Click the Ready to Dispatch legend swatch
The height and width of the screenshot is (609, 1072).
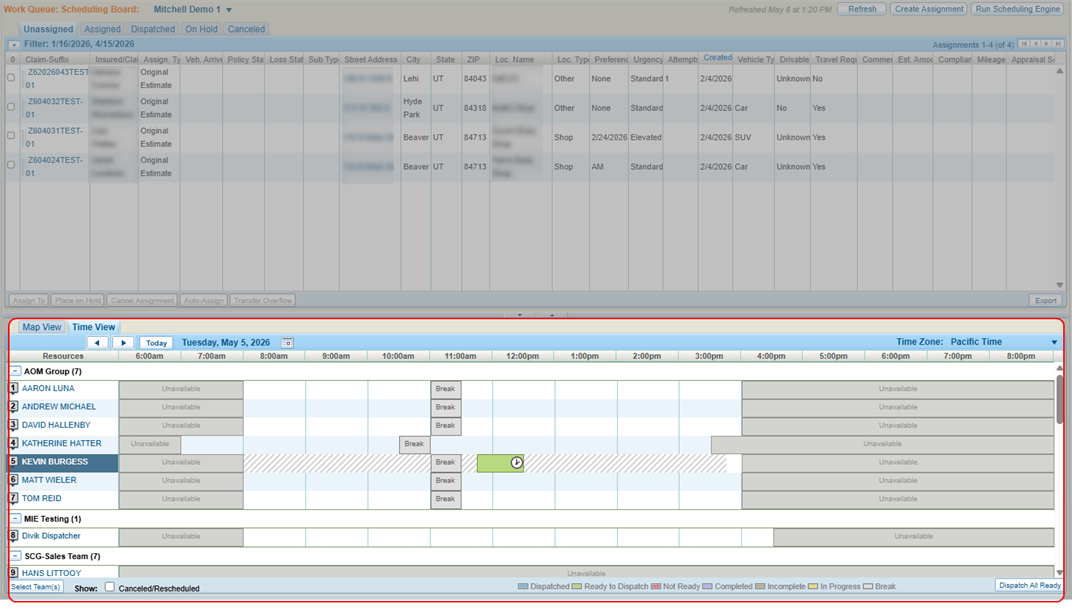tap(577, 586)
